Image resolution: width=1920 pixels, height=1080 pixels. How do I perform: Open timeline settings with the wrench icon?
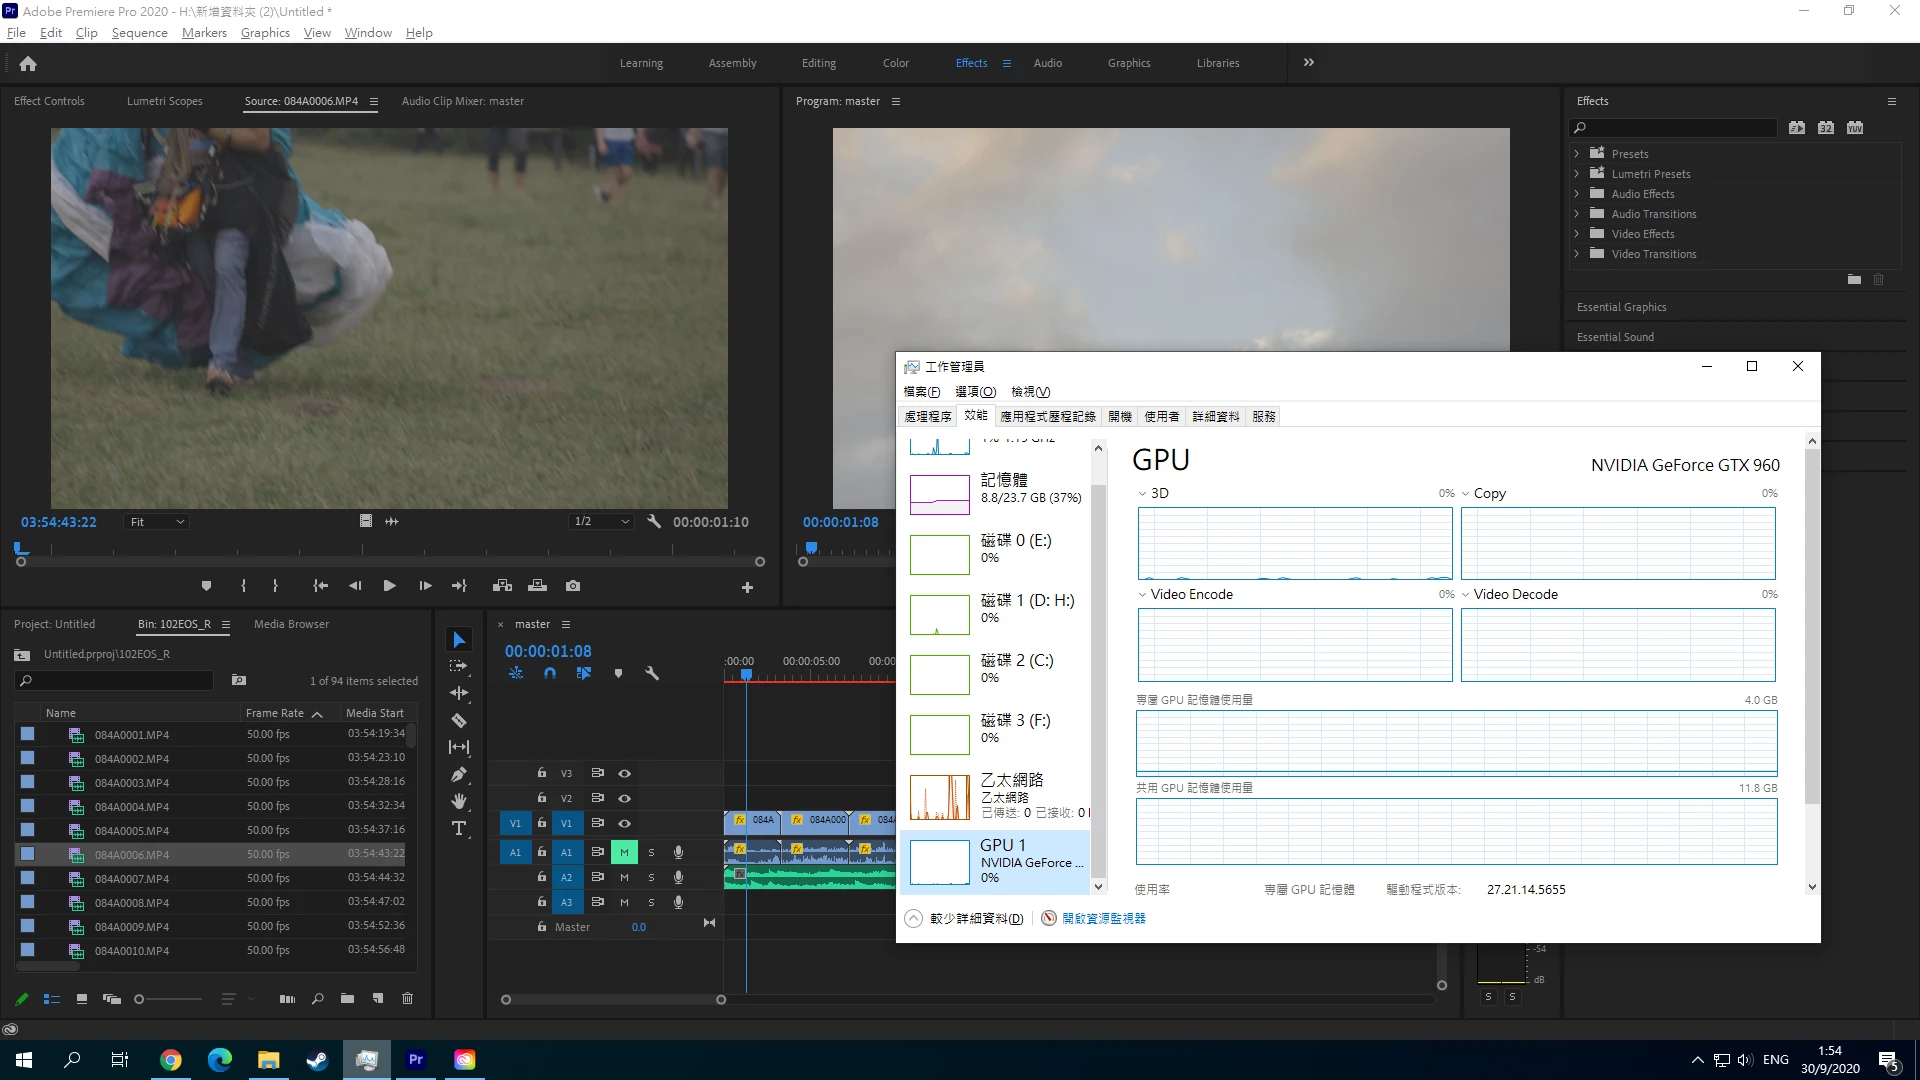click(653, 673)
